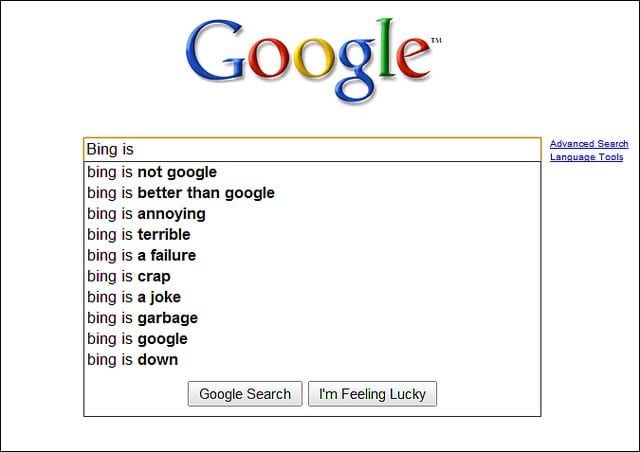Viewport: 640px width, 452px height.
Task: Select suggestion "bing is not google"
Action: (152, 172)
